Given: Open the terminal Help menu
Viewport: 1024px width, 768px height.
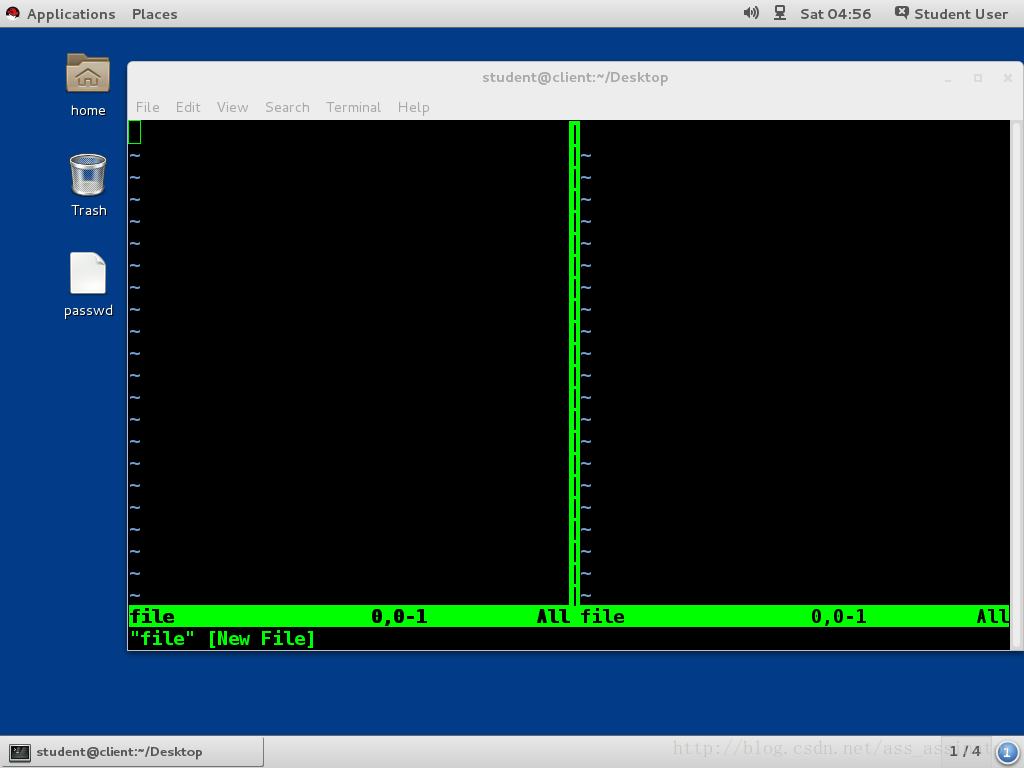Looking at the screenshot, I should [413, 107].
